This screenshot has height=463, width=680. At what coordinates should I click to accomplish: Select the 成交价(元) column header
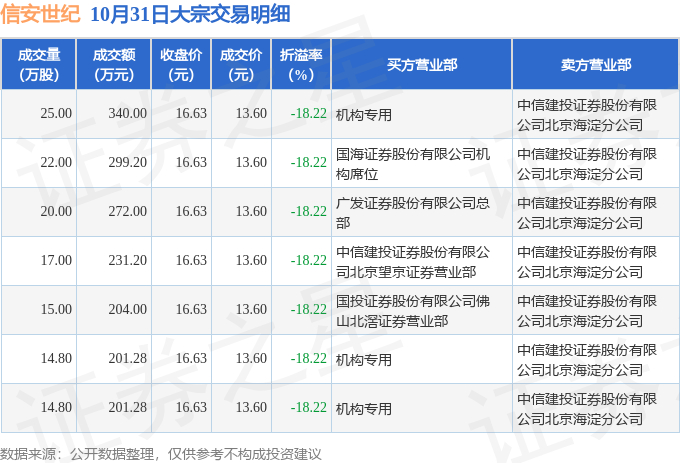pyautogui.click(x=241, y=65)
